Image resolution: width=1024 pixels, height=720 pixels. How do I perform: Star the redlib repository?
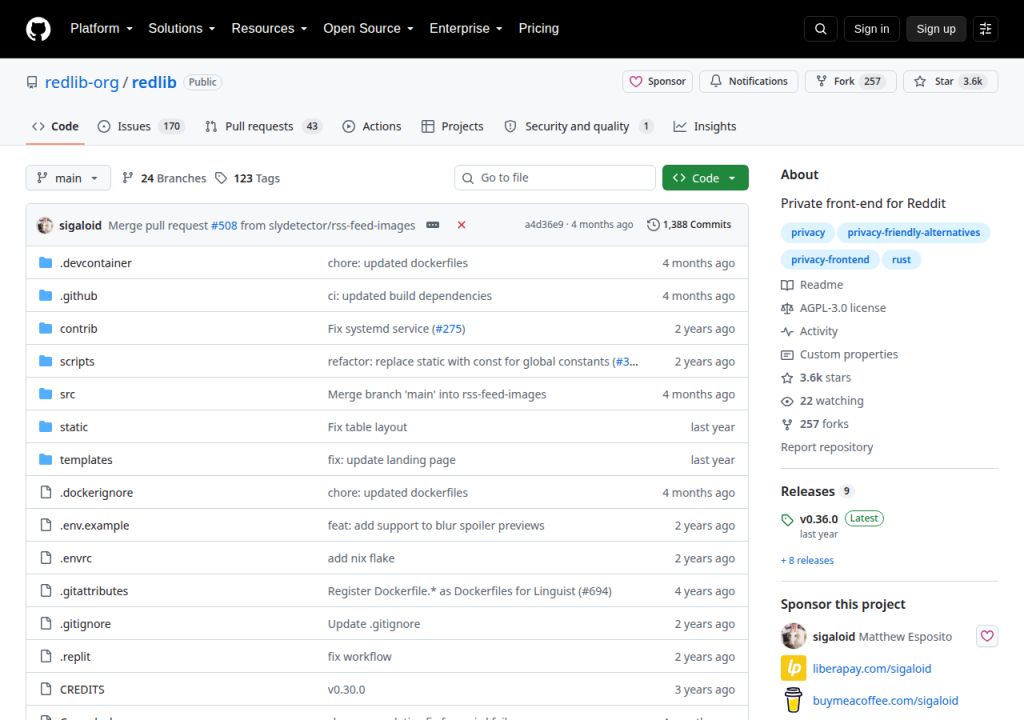tap(950, 81)
